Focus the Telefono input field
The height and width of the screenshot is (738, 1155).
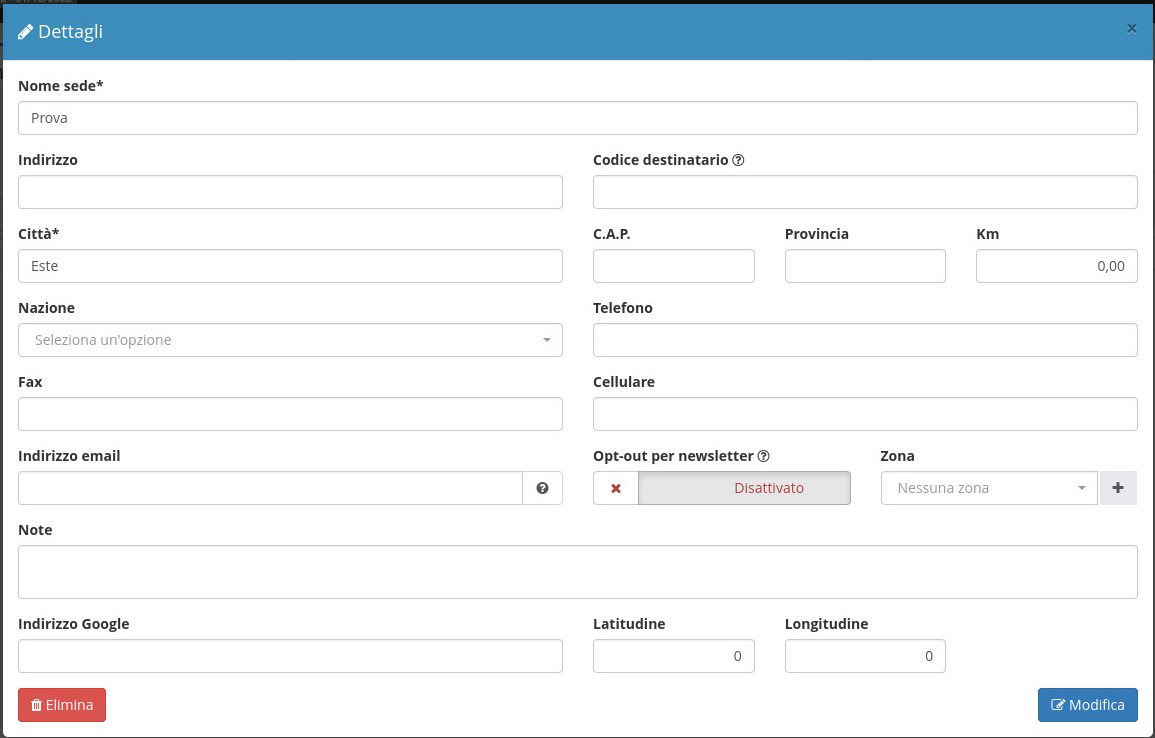pos(865,340)
